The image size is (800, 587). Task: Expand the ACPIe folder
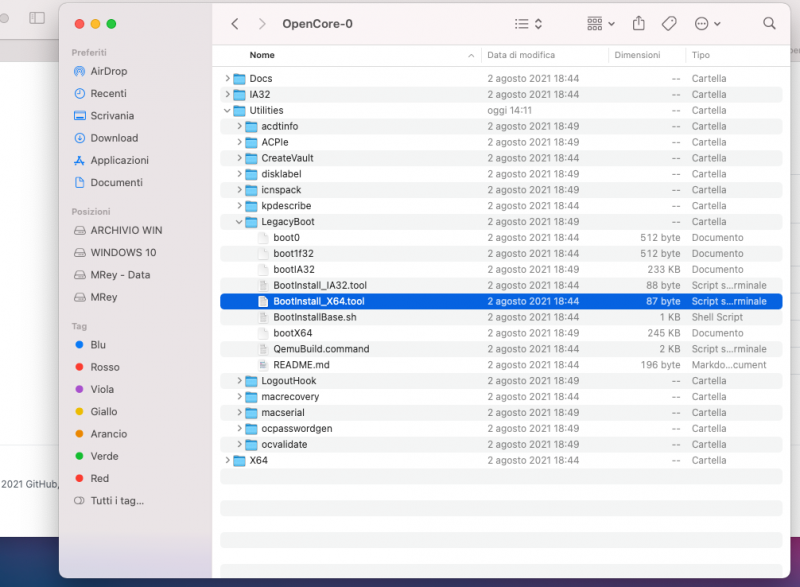[x=239, y=142]
